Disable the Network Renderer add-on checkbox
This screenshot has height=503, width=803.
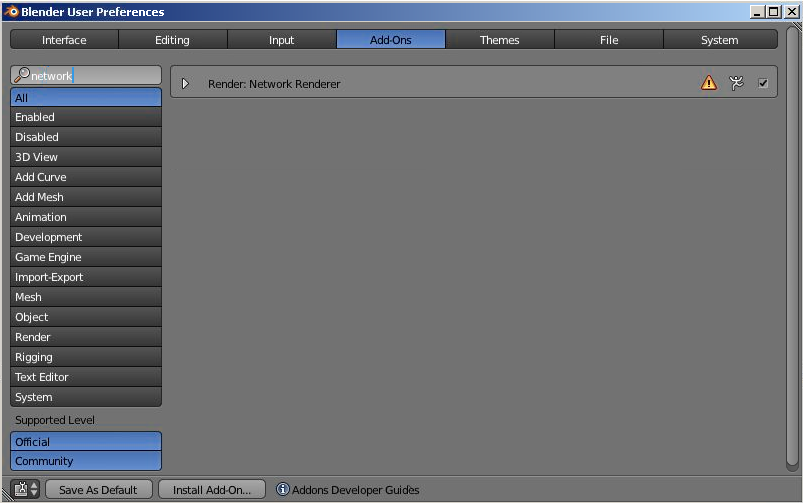point(763,83)
